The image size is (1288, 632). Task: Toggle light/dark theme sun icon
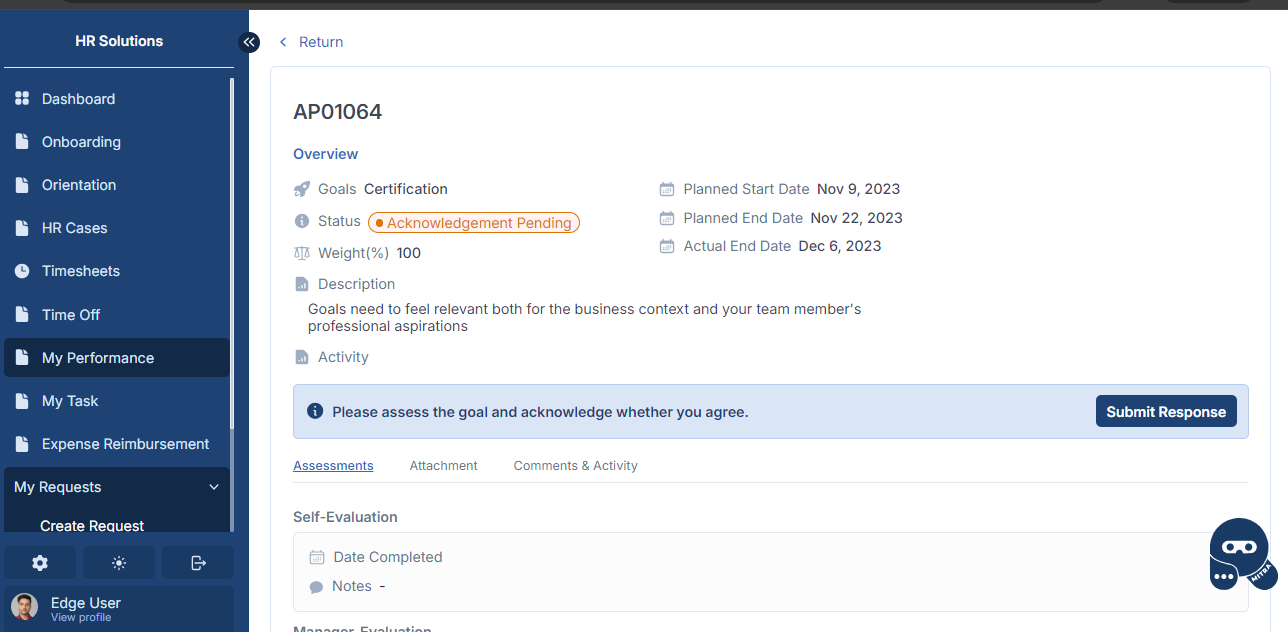pyautogui.click(x=119, y=563)
